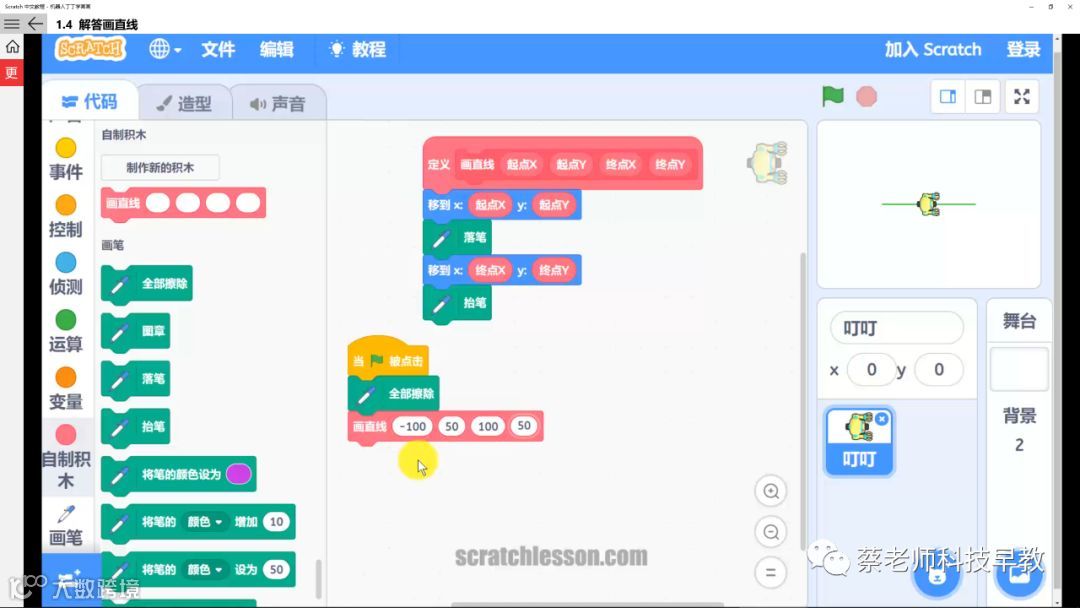
Task: Click the red stop button
Action: tap(866, 96)
